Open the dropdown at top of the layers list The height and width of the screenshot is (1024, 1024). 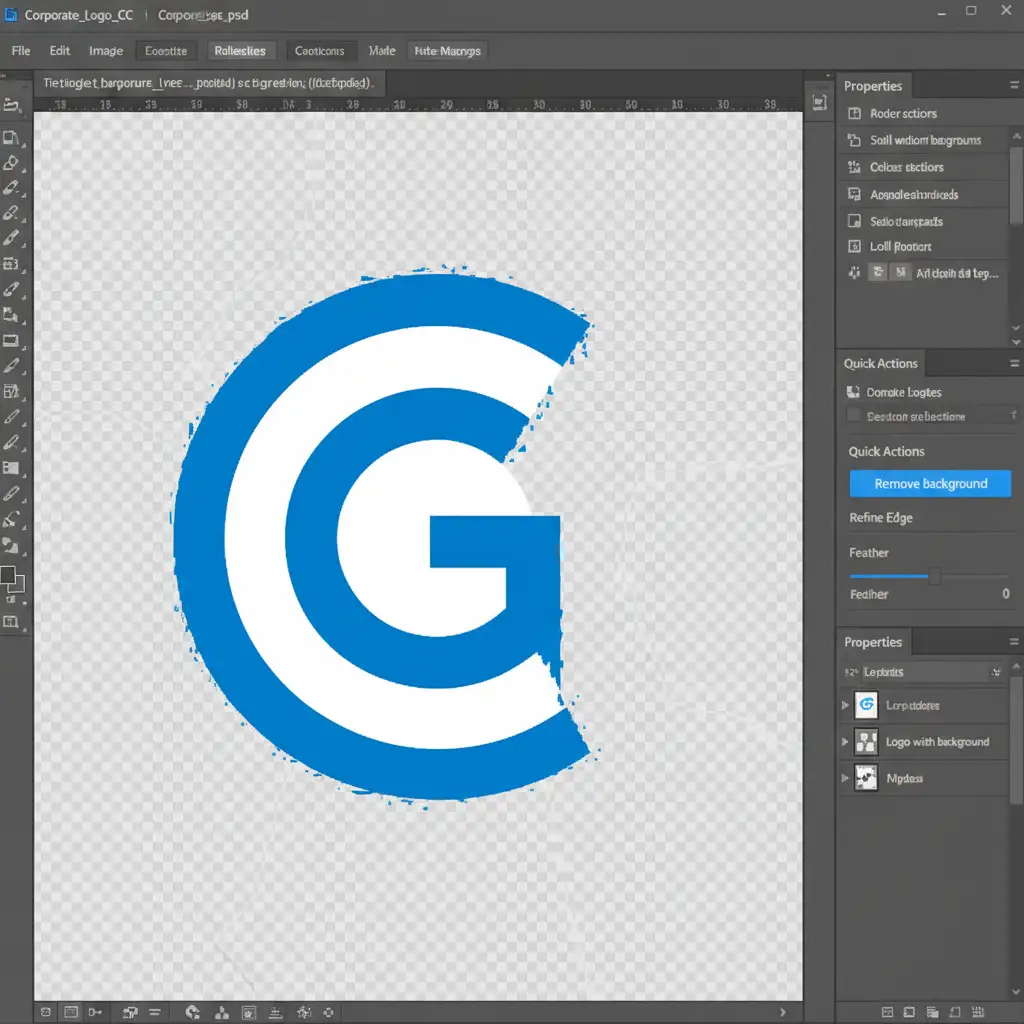point(995,672)
